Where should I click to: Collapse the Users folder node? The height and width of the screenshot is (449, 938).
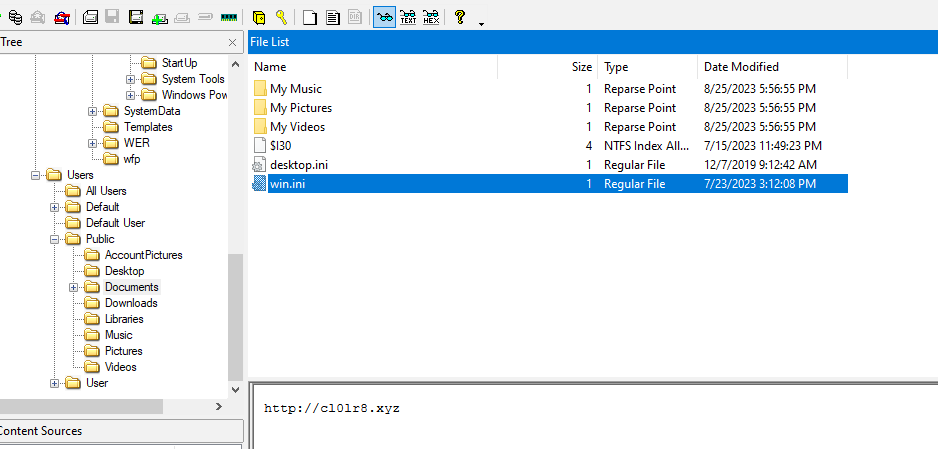click(x=35, y=175)
